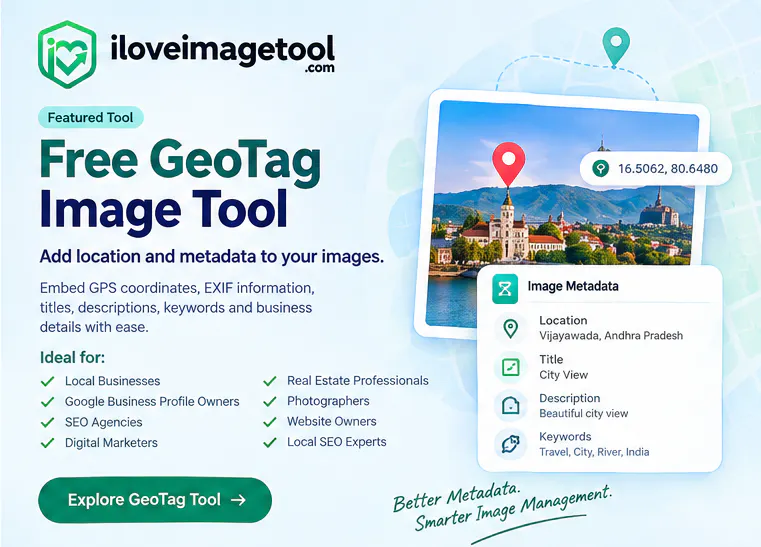Click the iloveimagetool.com brand name
Image resolution: width=761 pixels, height=547 pixels.
point(223,52)
